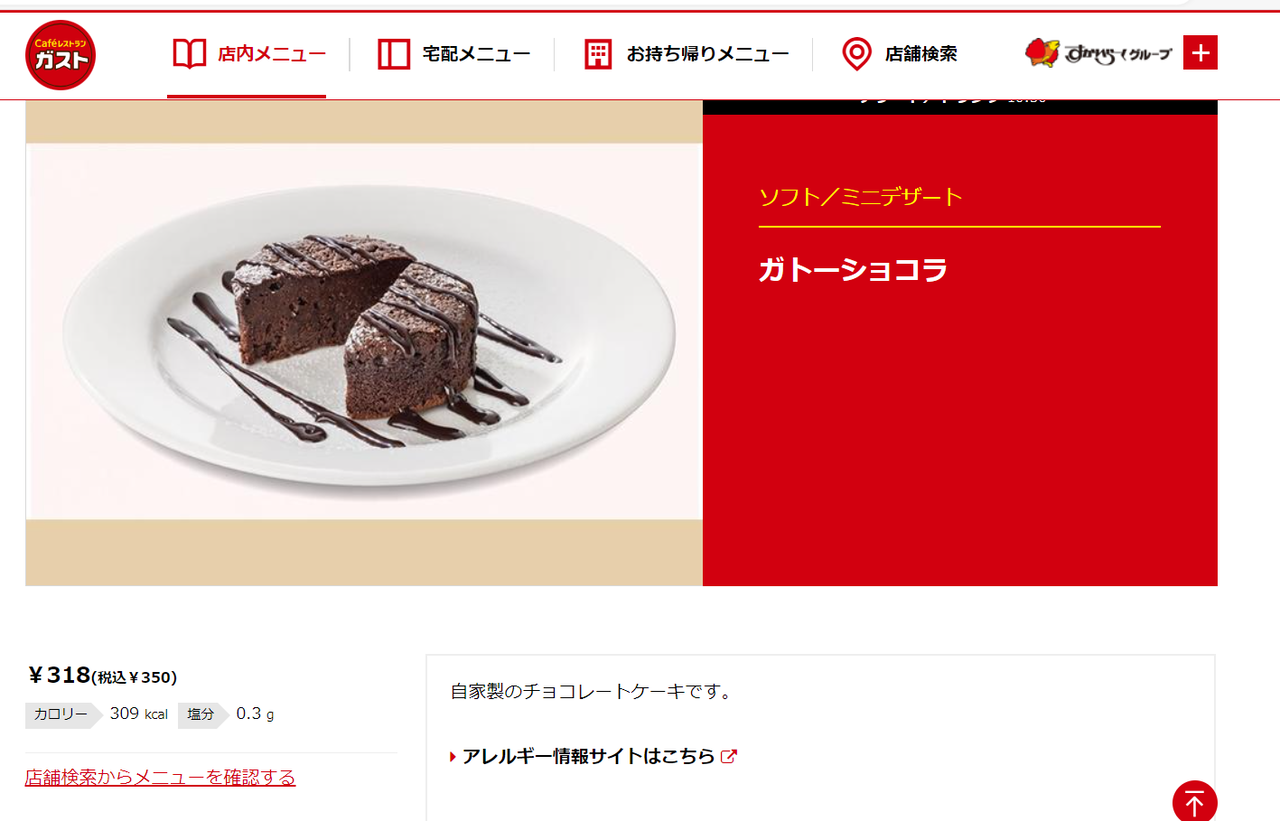Click the 宅配メニュー panel icon
This screenshot has height=821, width=1280.
pos(394,54)
